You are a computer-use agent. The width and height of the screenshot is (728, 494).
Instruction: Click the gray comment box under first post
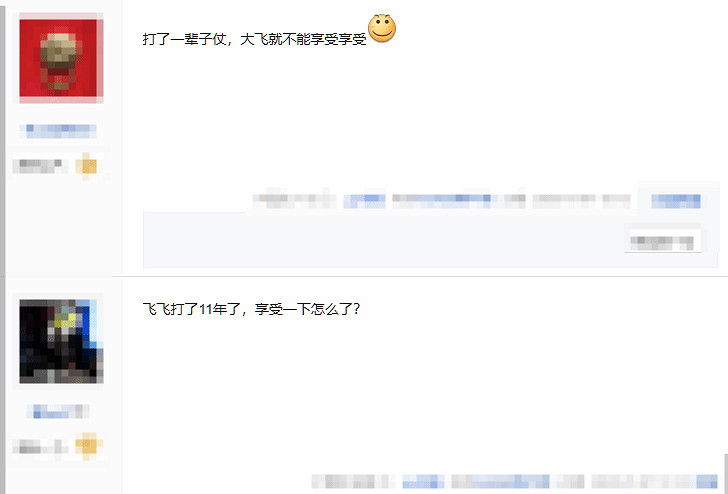pyautogui.click(x=430, y=240)
